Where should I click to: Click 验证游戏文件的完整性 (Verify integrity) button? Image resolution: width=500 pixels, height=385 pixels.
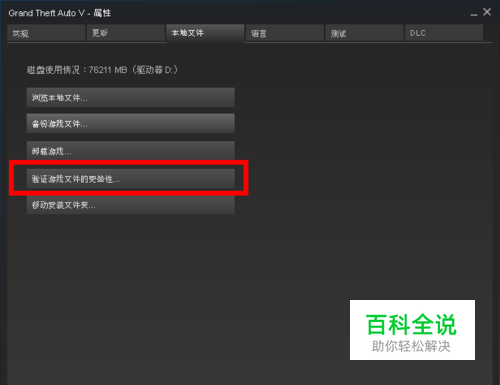[x=131, y=179]
